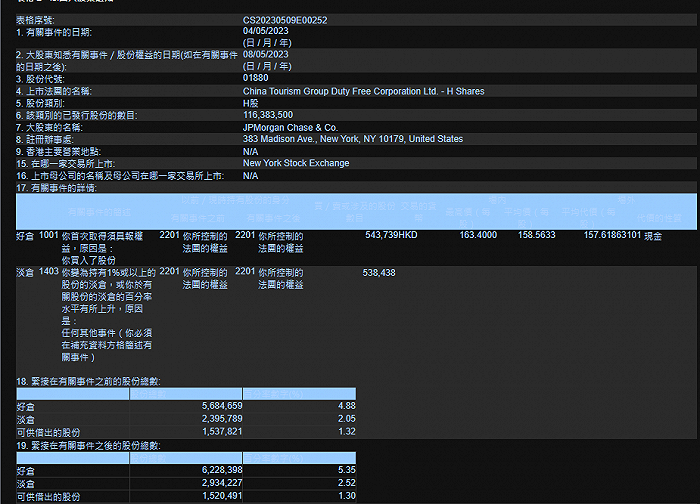Select long position total 5,684,659 before event
Screen dimensions: 700x504
coord(222,406)
